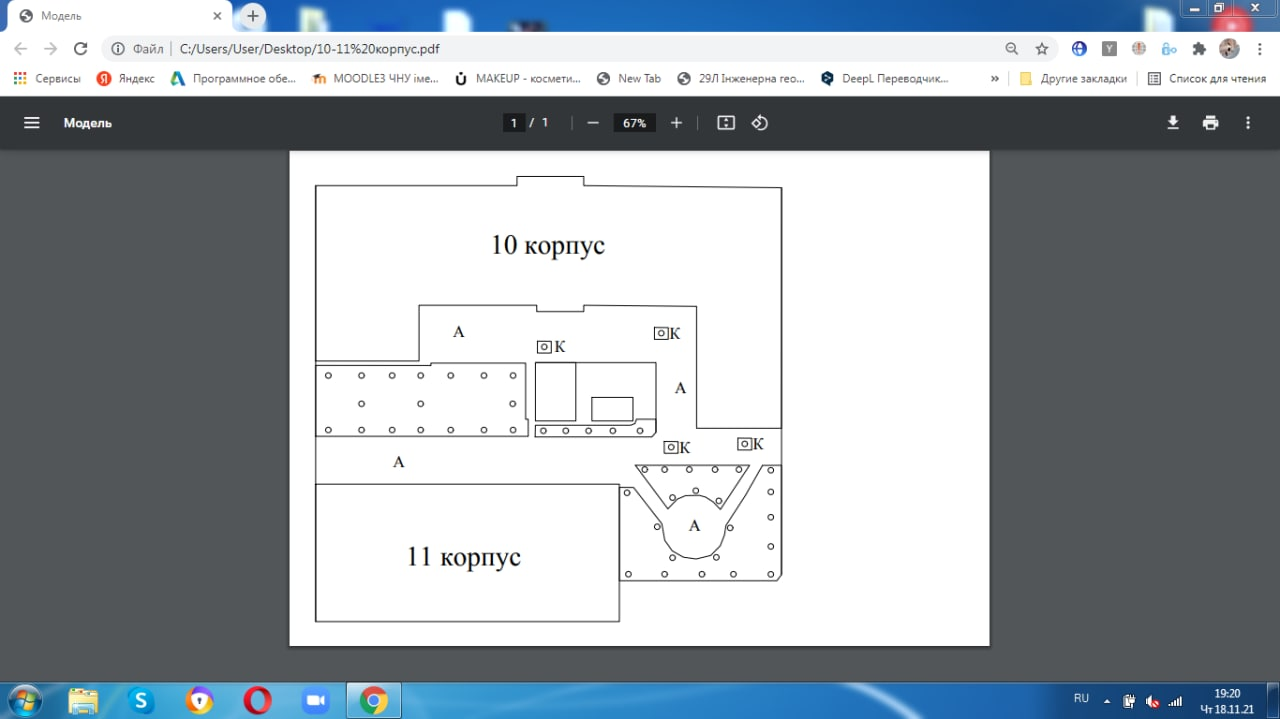1280x719 pixels.
Task: Reload the current page
Action: [x=81, y=48]
